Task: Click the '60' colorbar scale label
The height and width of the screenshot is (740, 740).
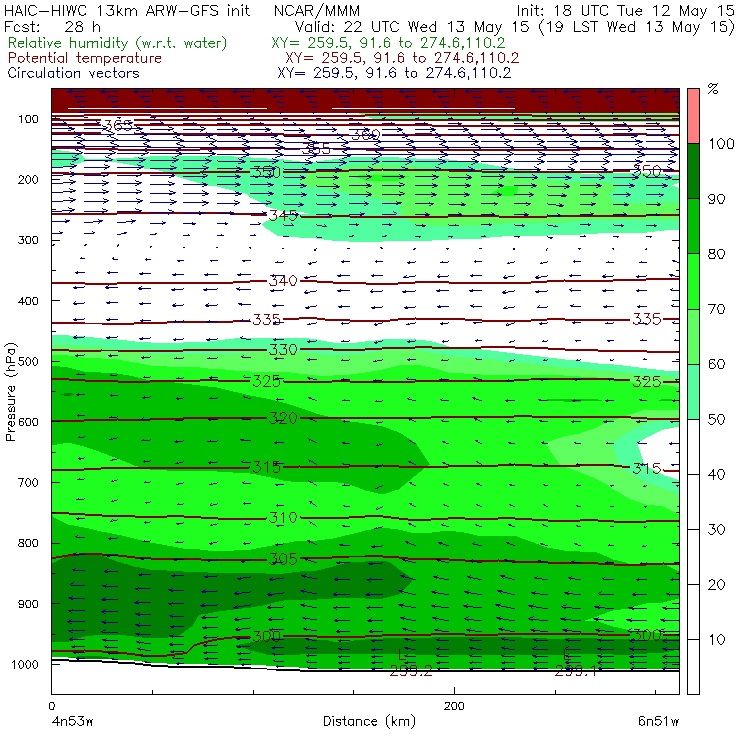Action: tap(716, 364)
